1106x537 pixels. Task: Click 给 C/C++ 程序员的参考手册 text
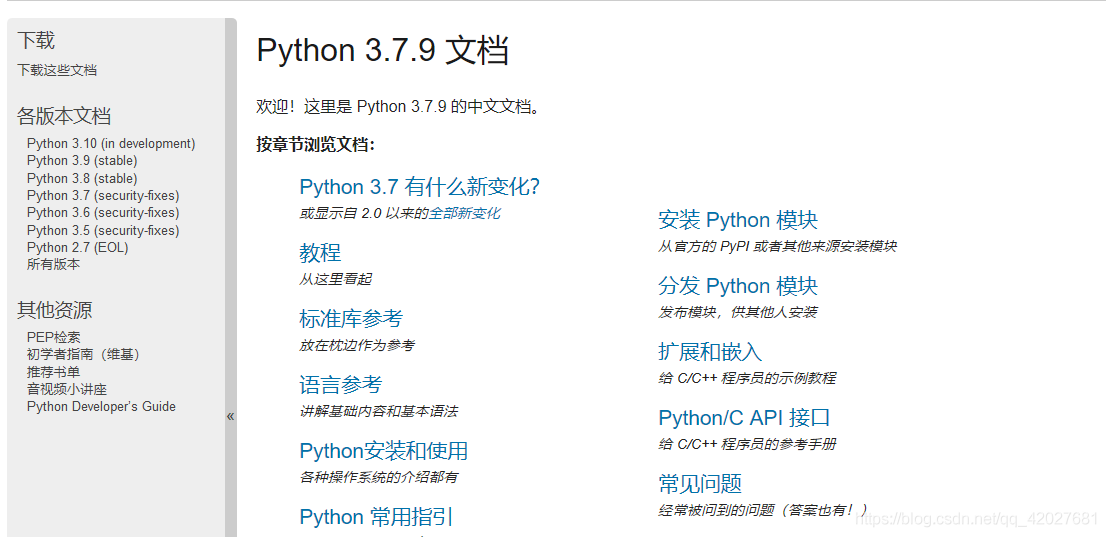(x=747, y=444)
